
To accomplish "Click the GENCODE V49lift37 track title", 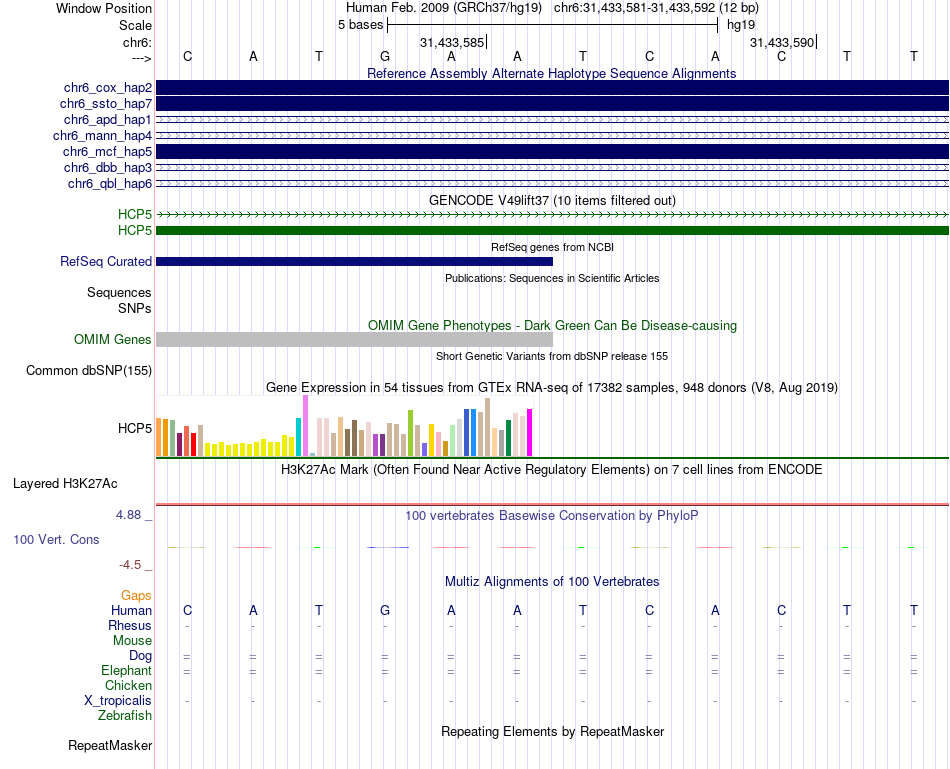I will (552, 201).
